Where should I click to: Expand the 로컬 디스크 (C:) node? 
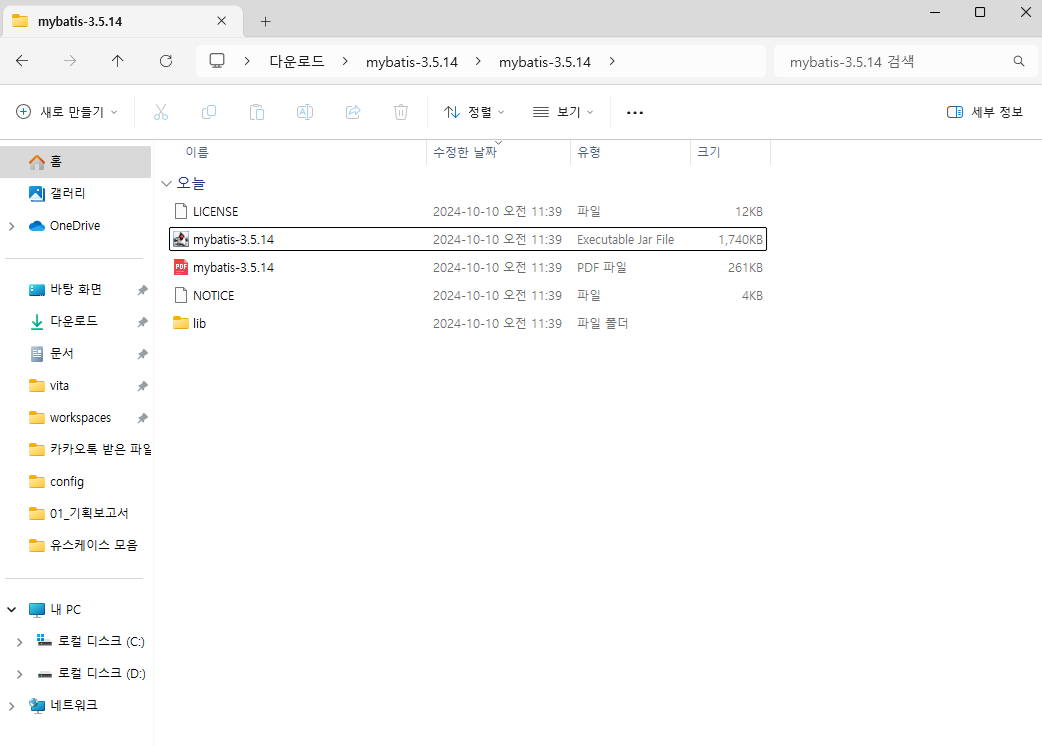(x=19, y=642)
